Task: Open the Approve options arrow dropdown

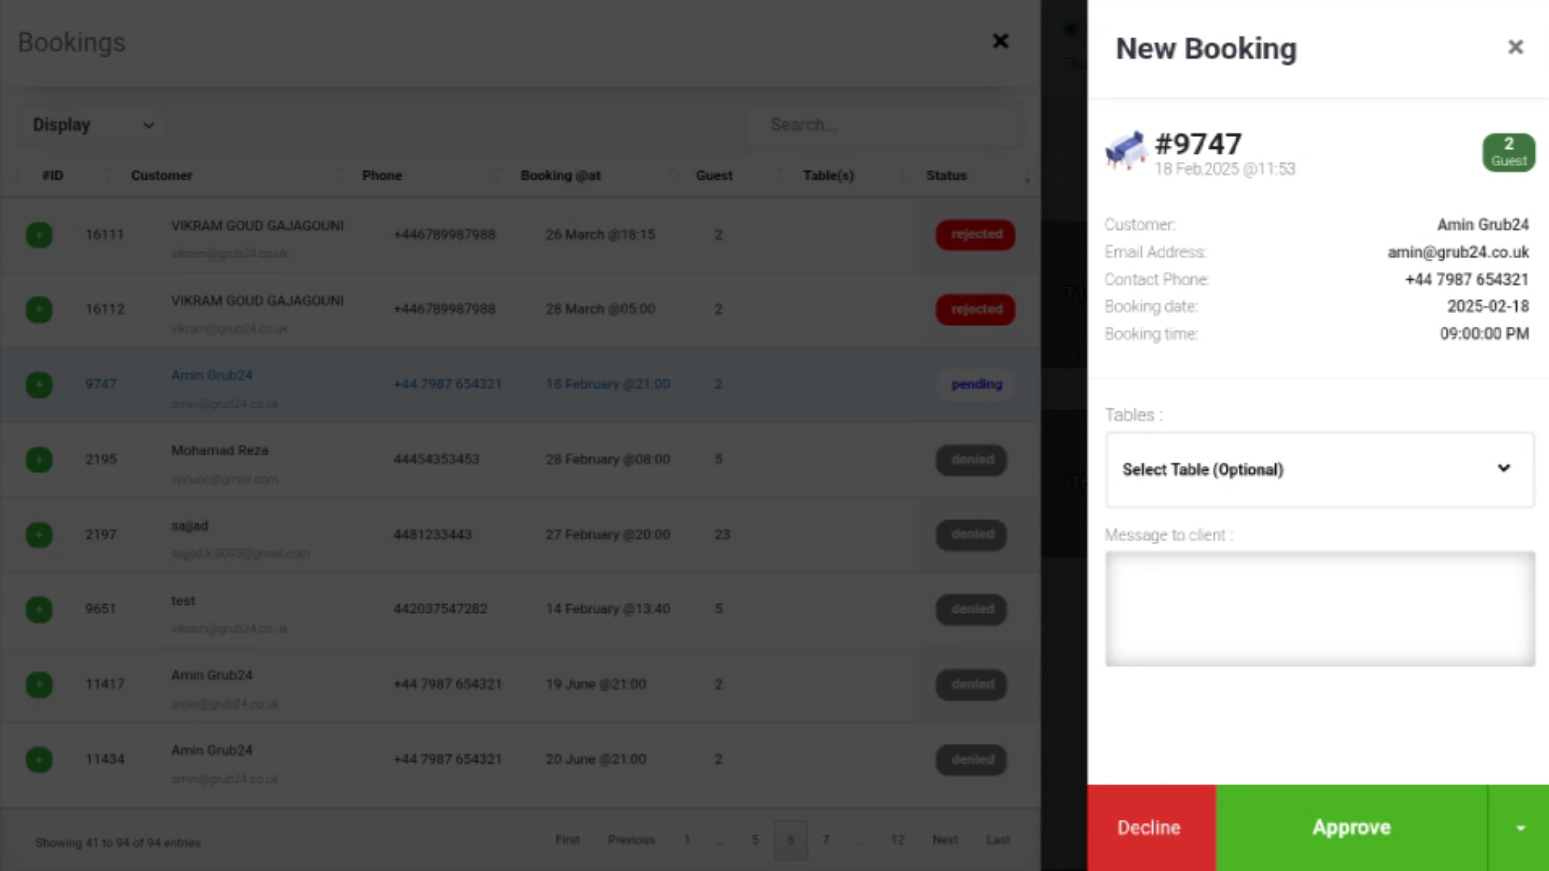Action: (x=1519, y=828)
